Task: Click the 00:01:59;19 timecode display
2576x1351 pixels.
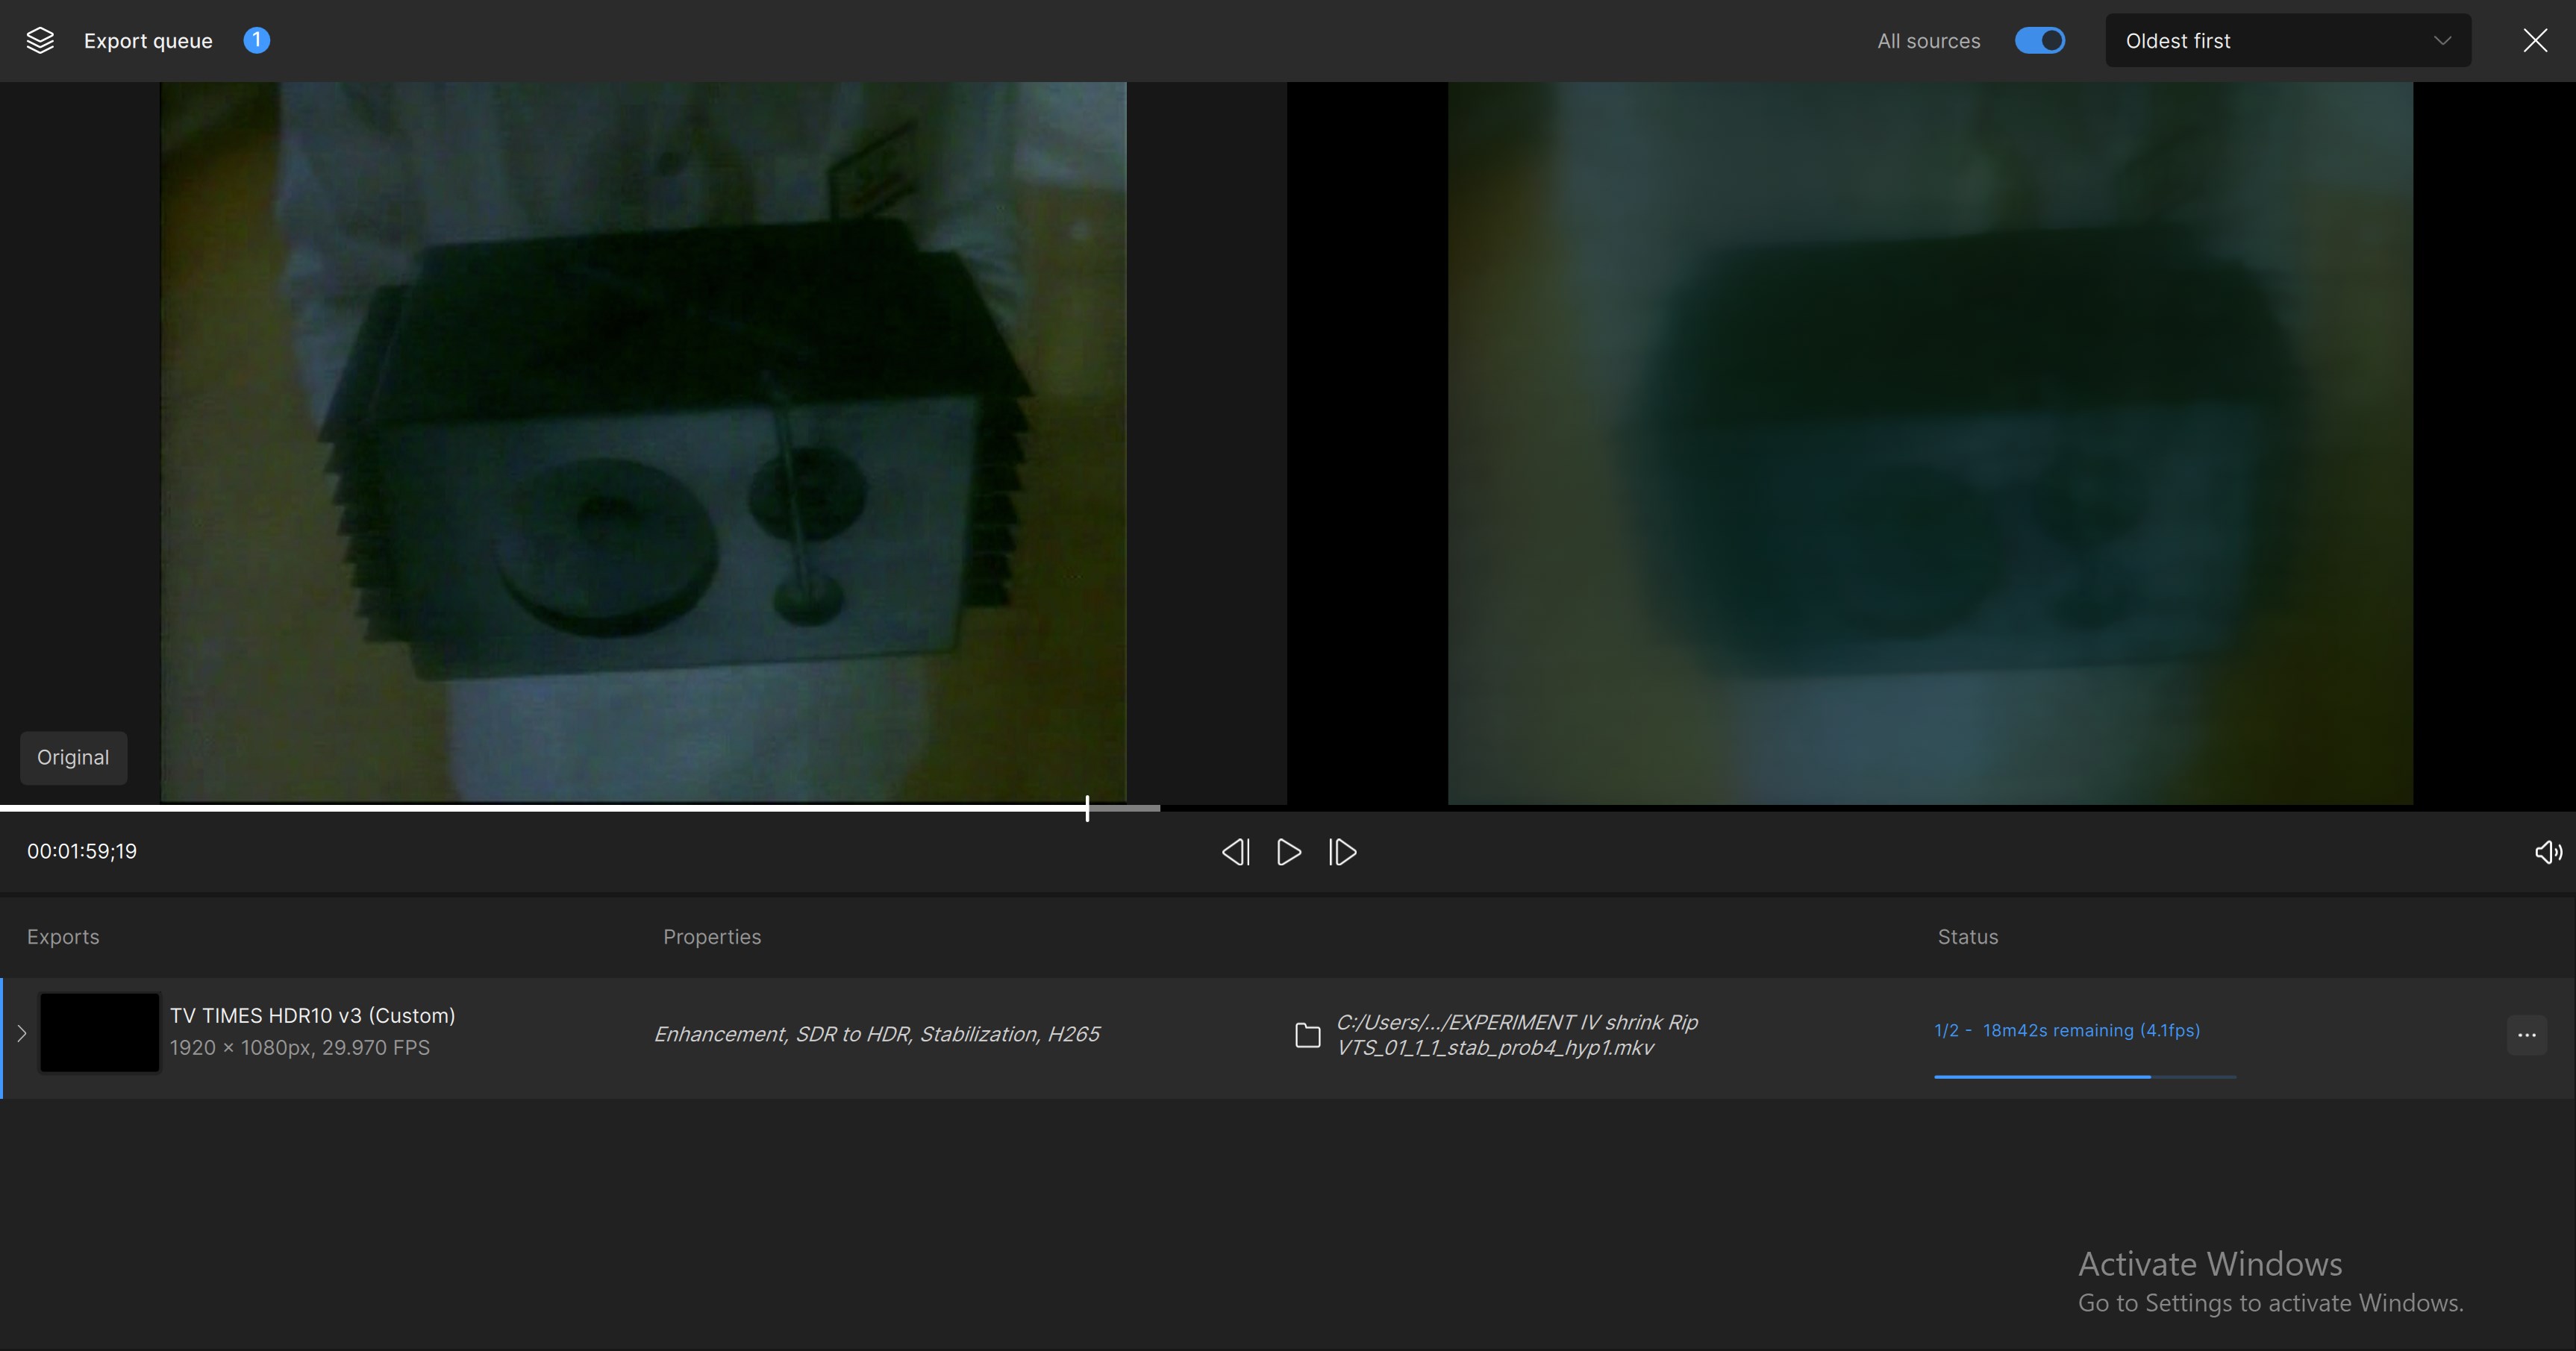Action: [x=82, y=851]
